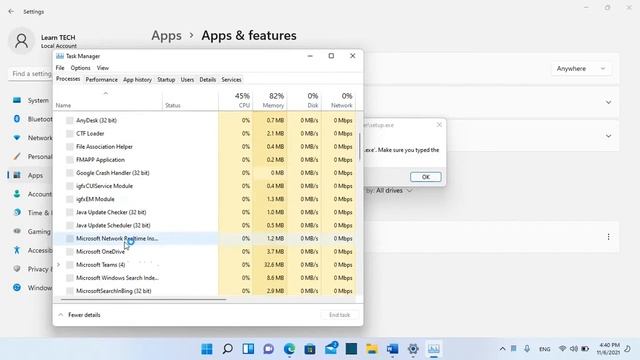
Task: Open the three-dot app options menu
Action: pyautogui.click(x=609, y=237)
